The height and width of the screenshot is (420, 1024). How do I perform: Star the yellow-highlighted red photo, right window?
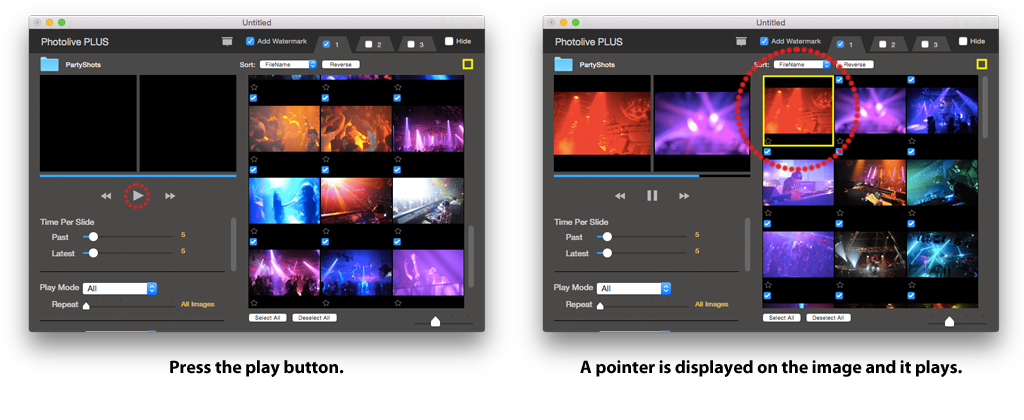[768, 140]
